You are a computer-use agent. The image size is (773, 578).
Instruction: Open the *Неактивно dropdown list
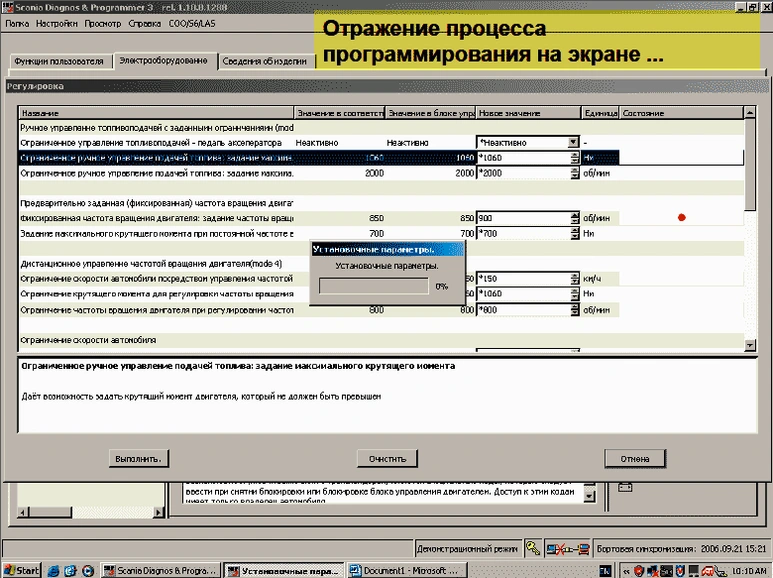(573, 143)
